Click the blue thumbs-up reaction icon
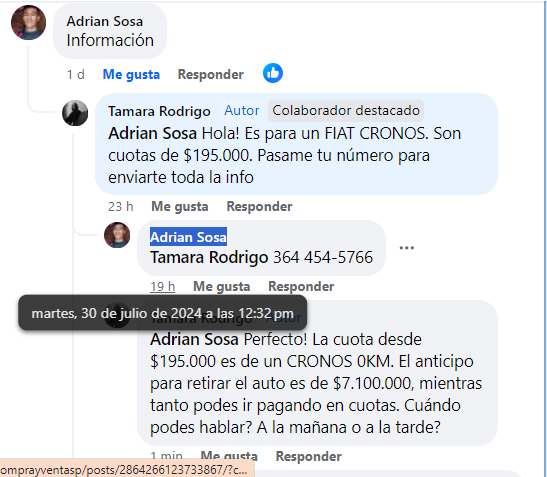The image size is (547, 477). pos(273,73)
